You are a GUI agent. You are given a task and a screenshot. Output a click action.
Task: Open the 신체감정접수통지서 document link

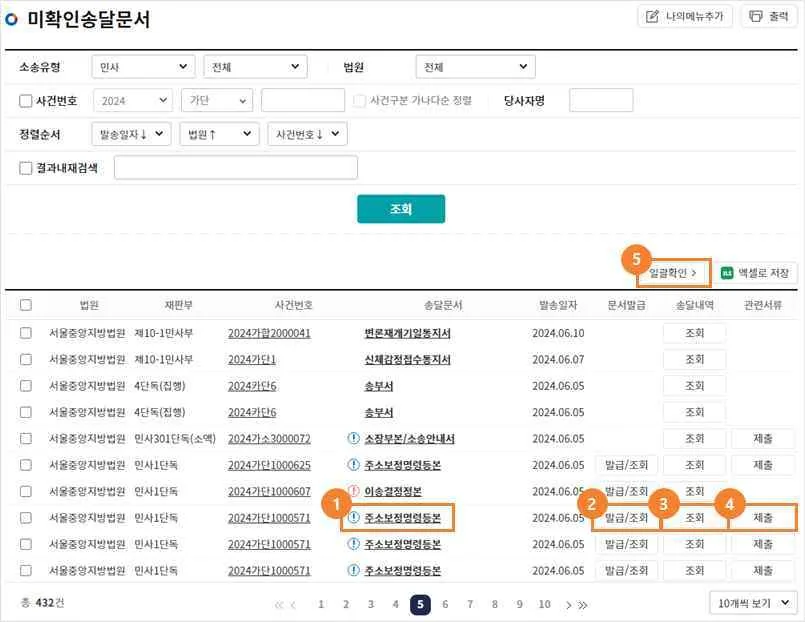(408, 359)
